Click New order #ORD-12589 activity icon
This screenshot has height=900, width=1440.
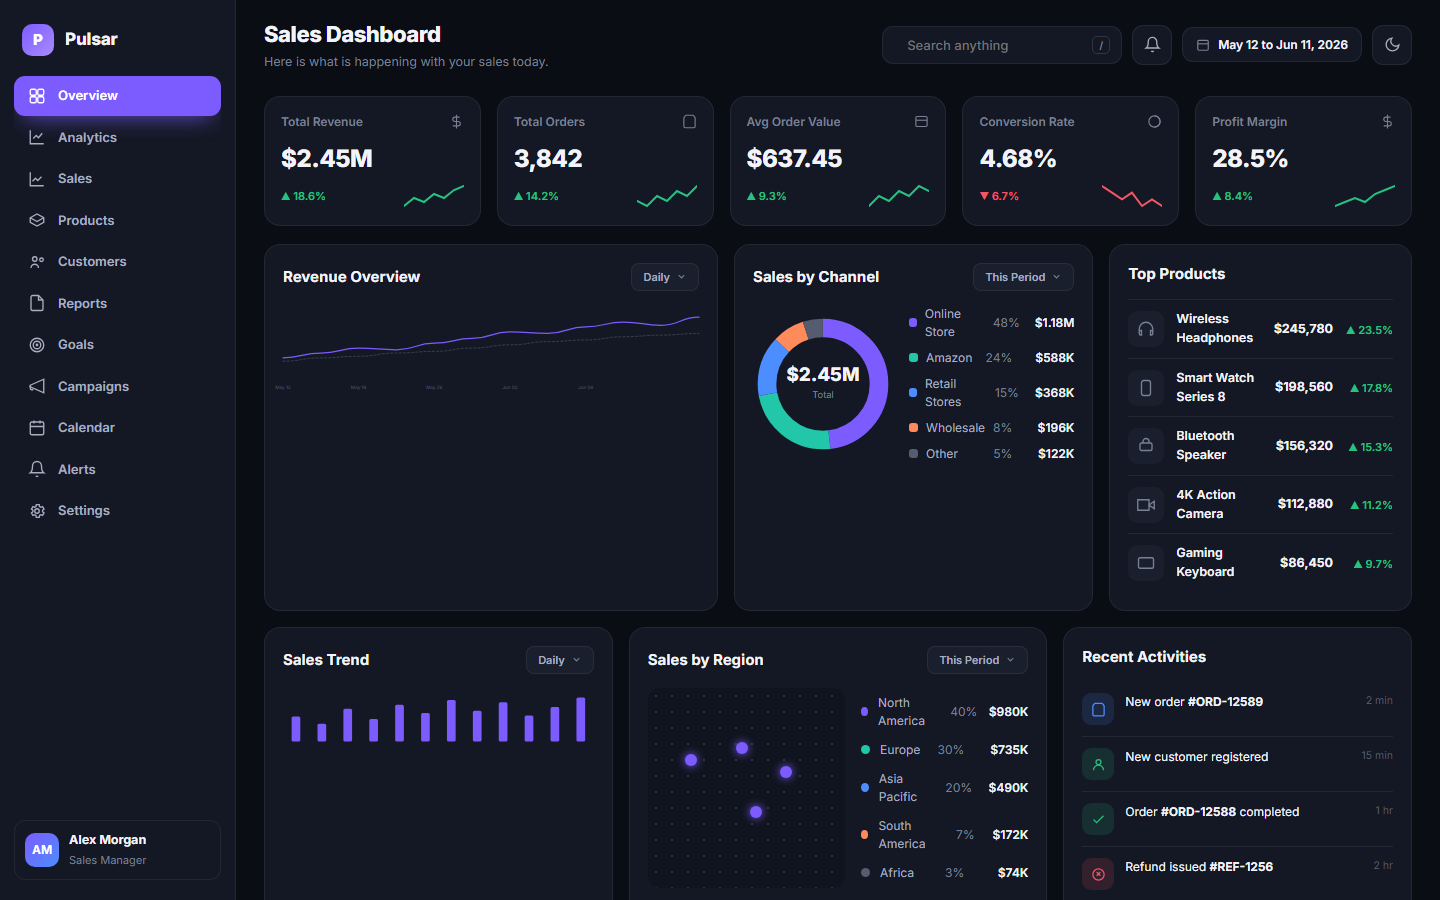pos(1098,709)
